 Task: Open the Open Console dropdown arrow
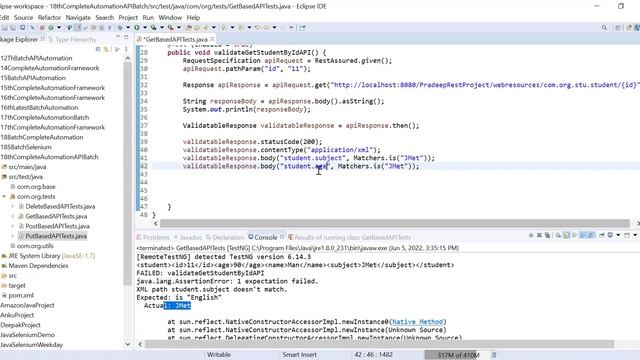(635, 236)
